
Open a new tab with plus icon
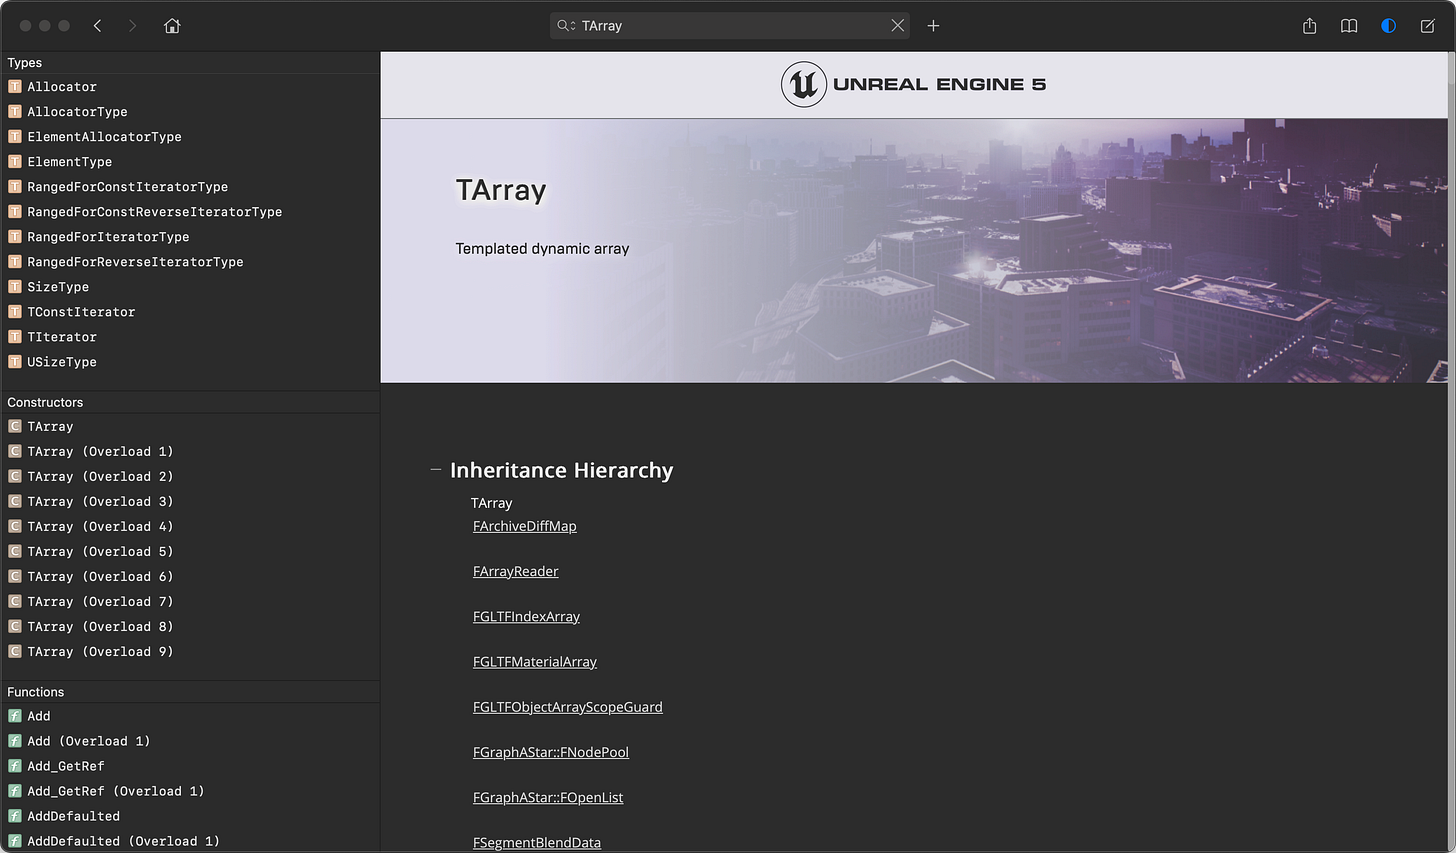coord(933,26)
